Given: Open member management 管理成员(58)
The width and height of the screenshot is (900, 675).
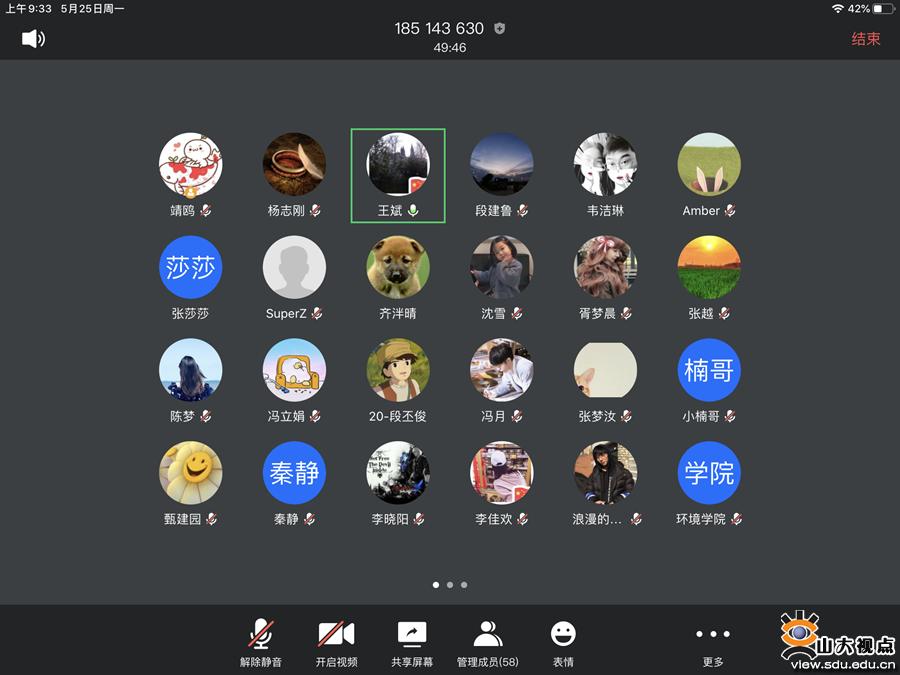Looking at the screenshot, I should tap(487, 643).
